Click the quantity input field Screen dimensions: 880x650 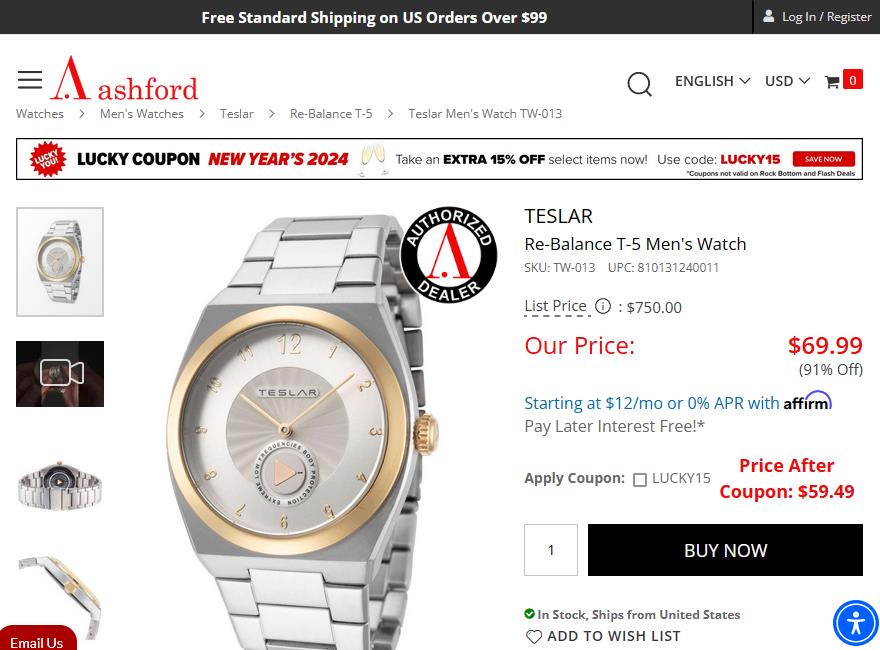pos(551,550)
